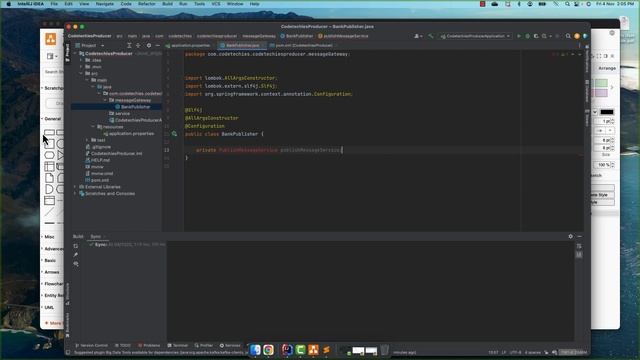This screenshot has width=640, height=360.
Task: Click the build hammer icon
Action: pos(431,36)
